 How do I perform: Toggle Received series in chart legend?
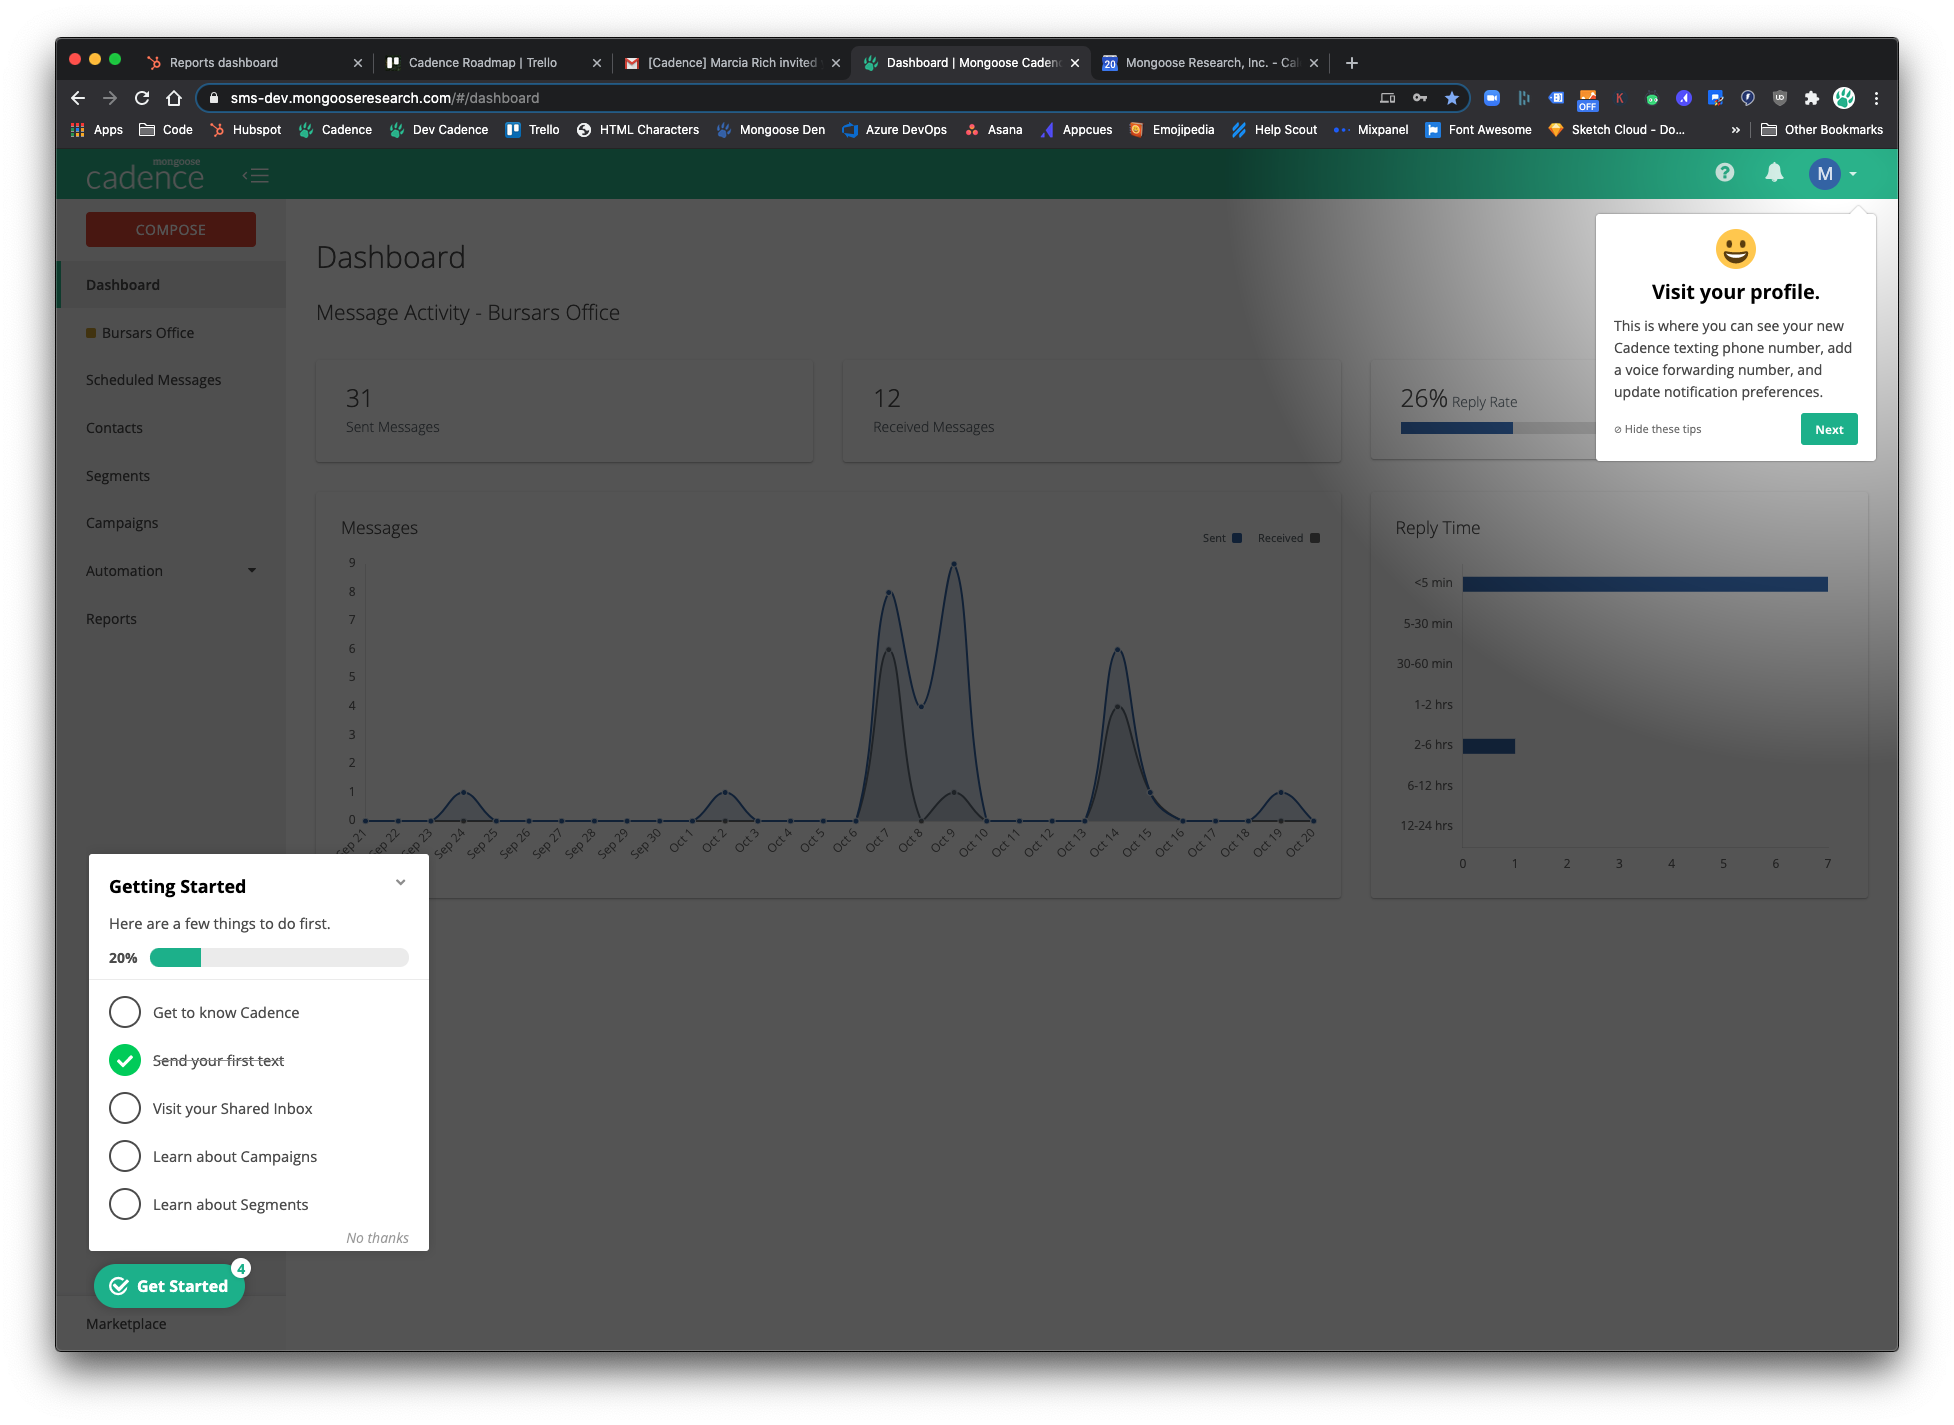[x=1288, y=538]
